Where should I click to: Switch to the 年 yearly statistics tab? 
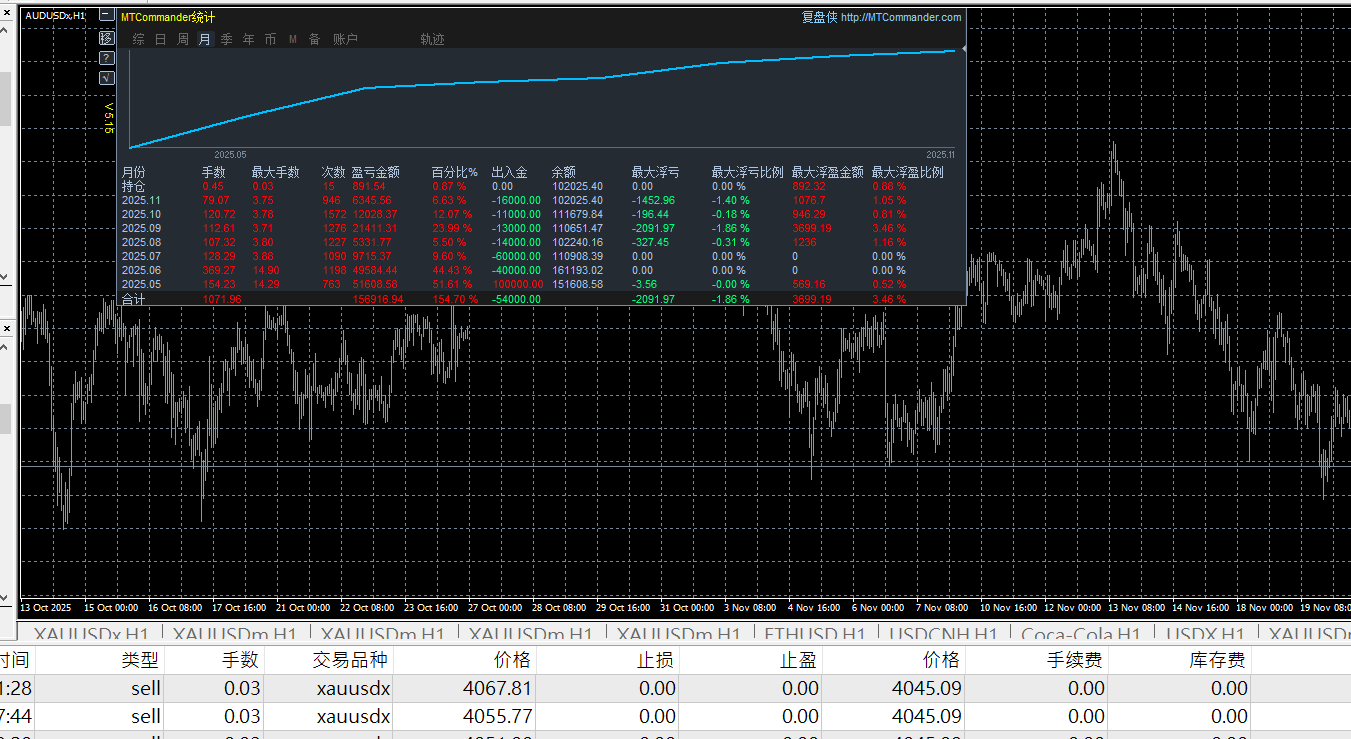pos(248,39)
